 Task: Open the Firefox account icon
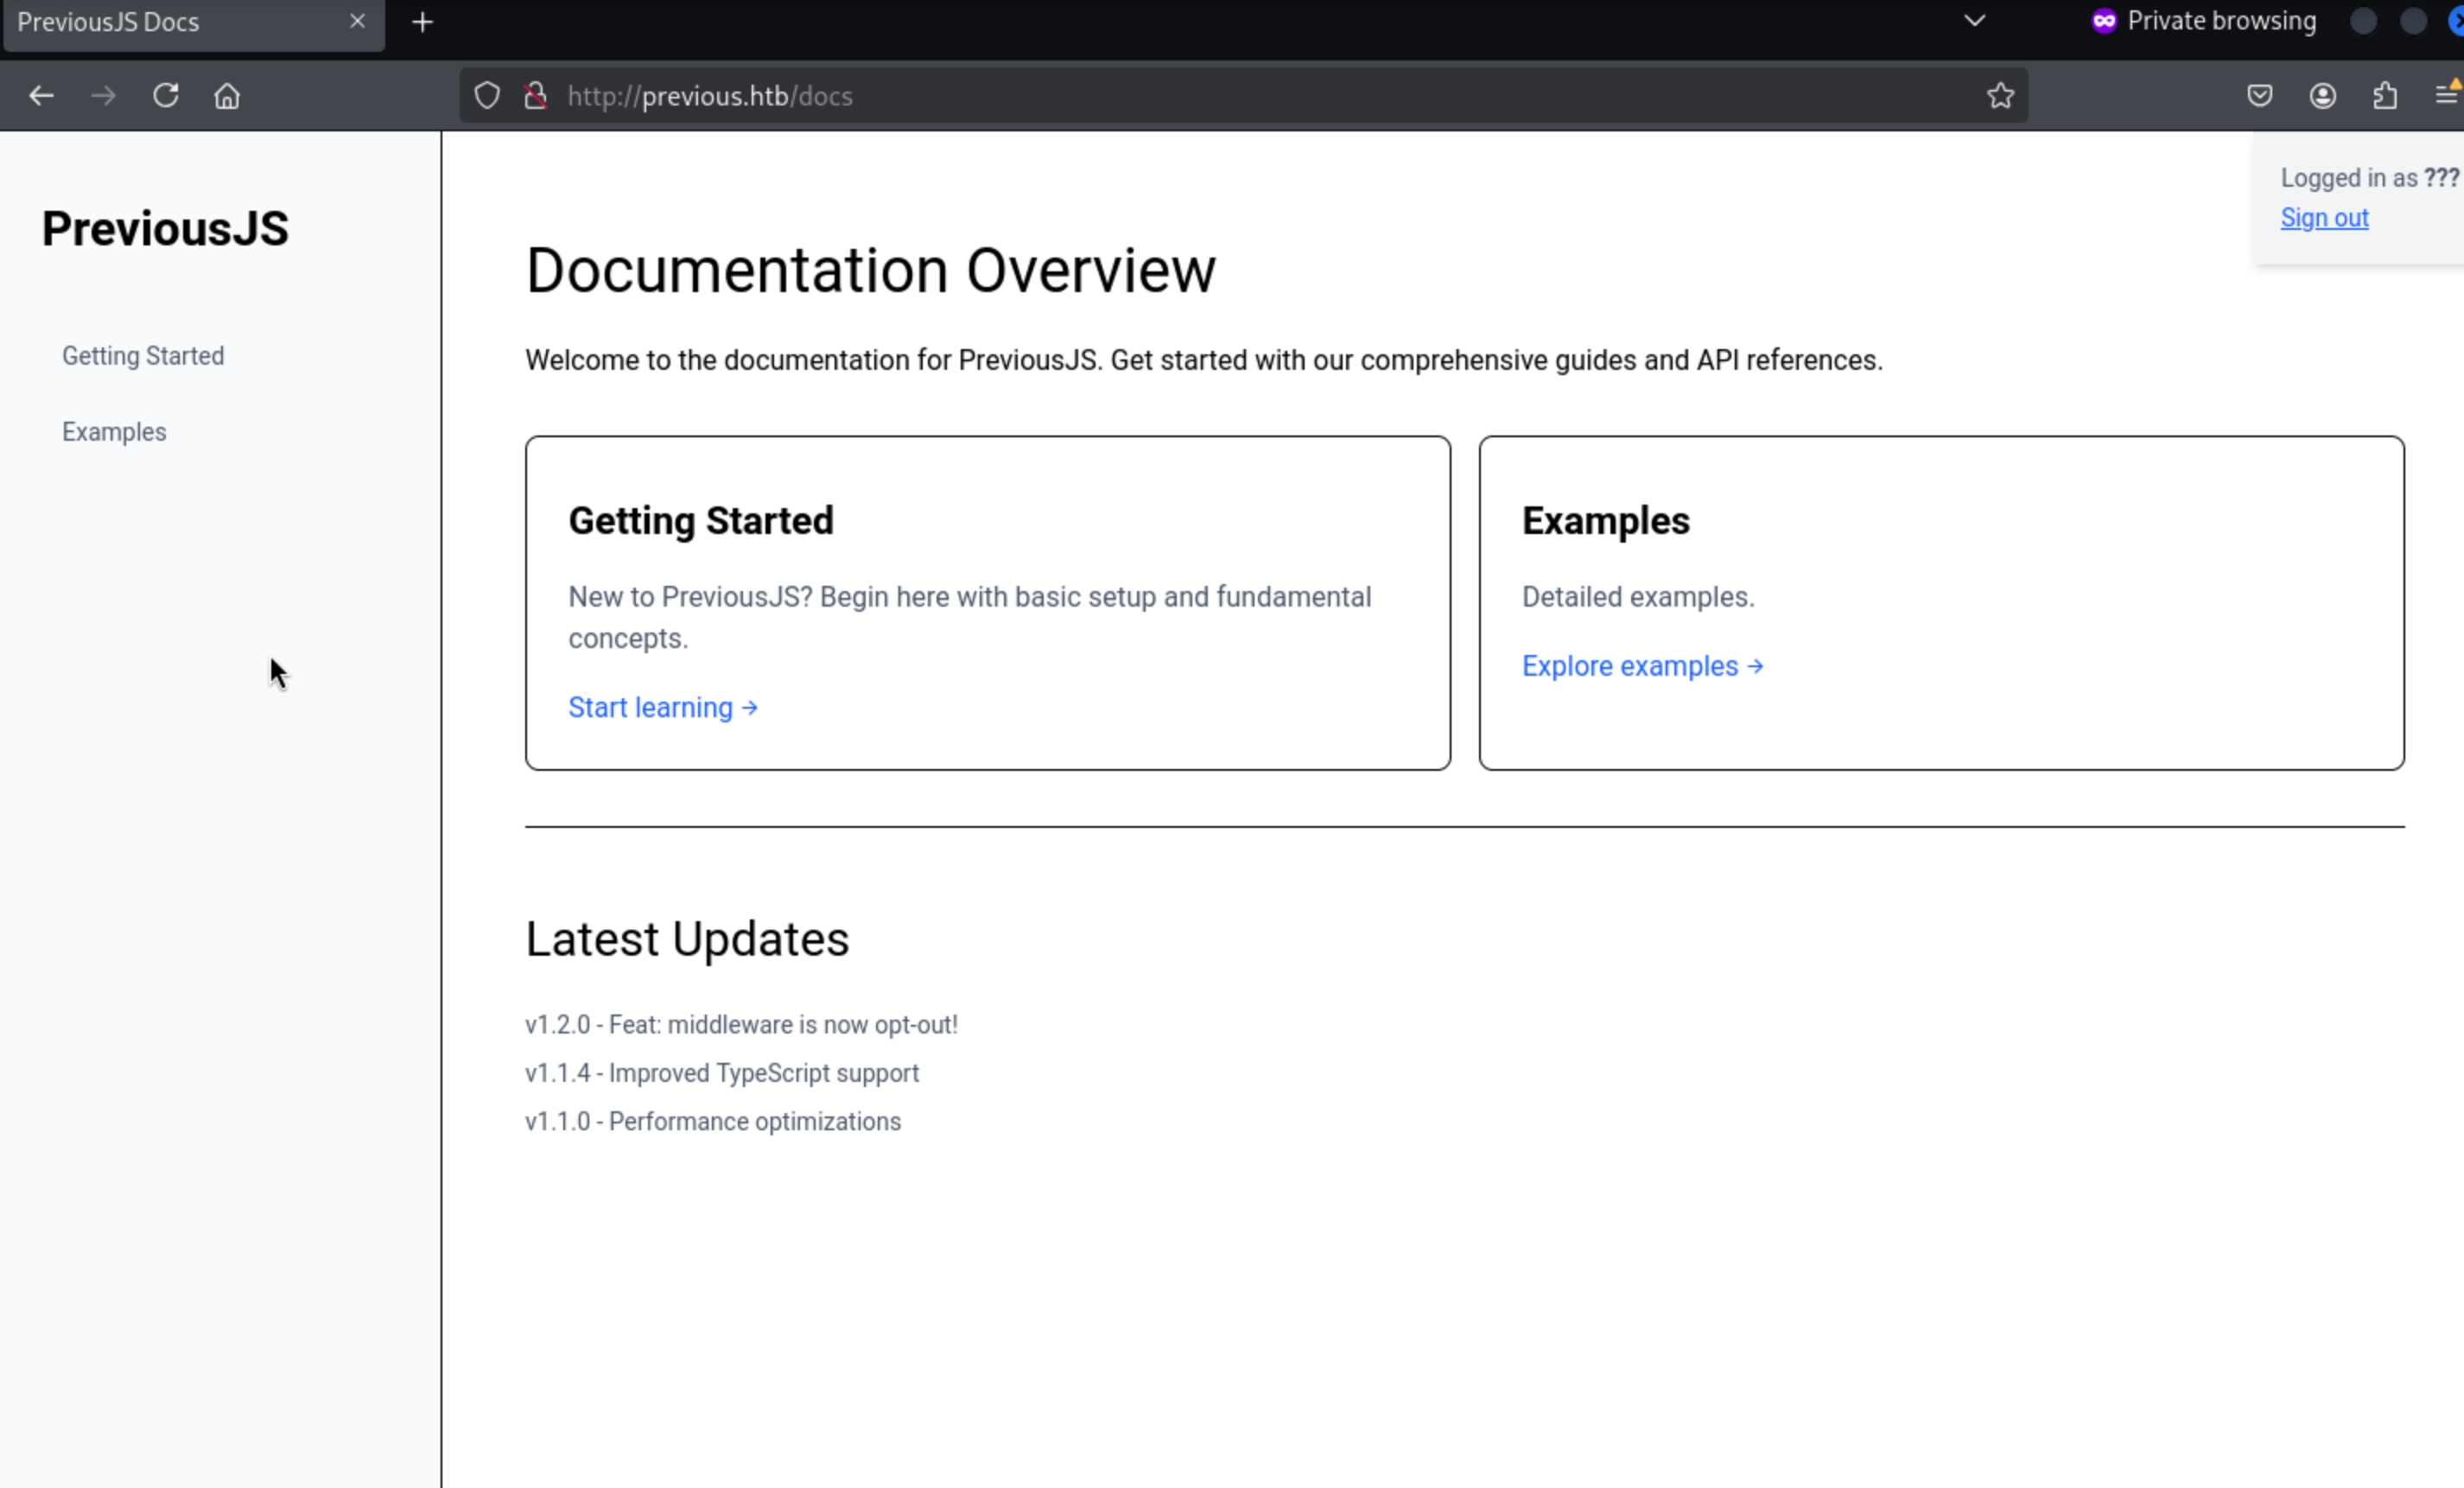click(2322, 96)
